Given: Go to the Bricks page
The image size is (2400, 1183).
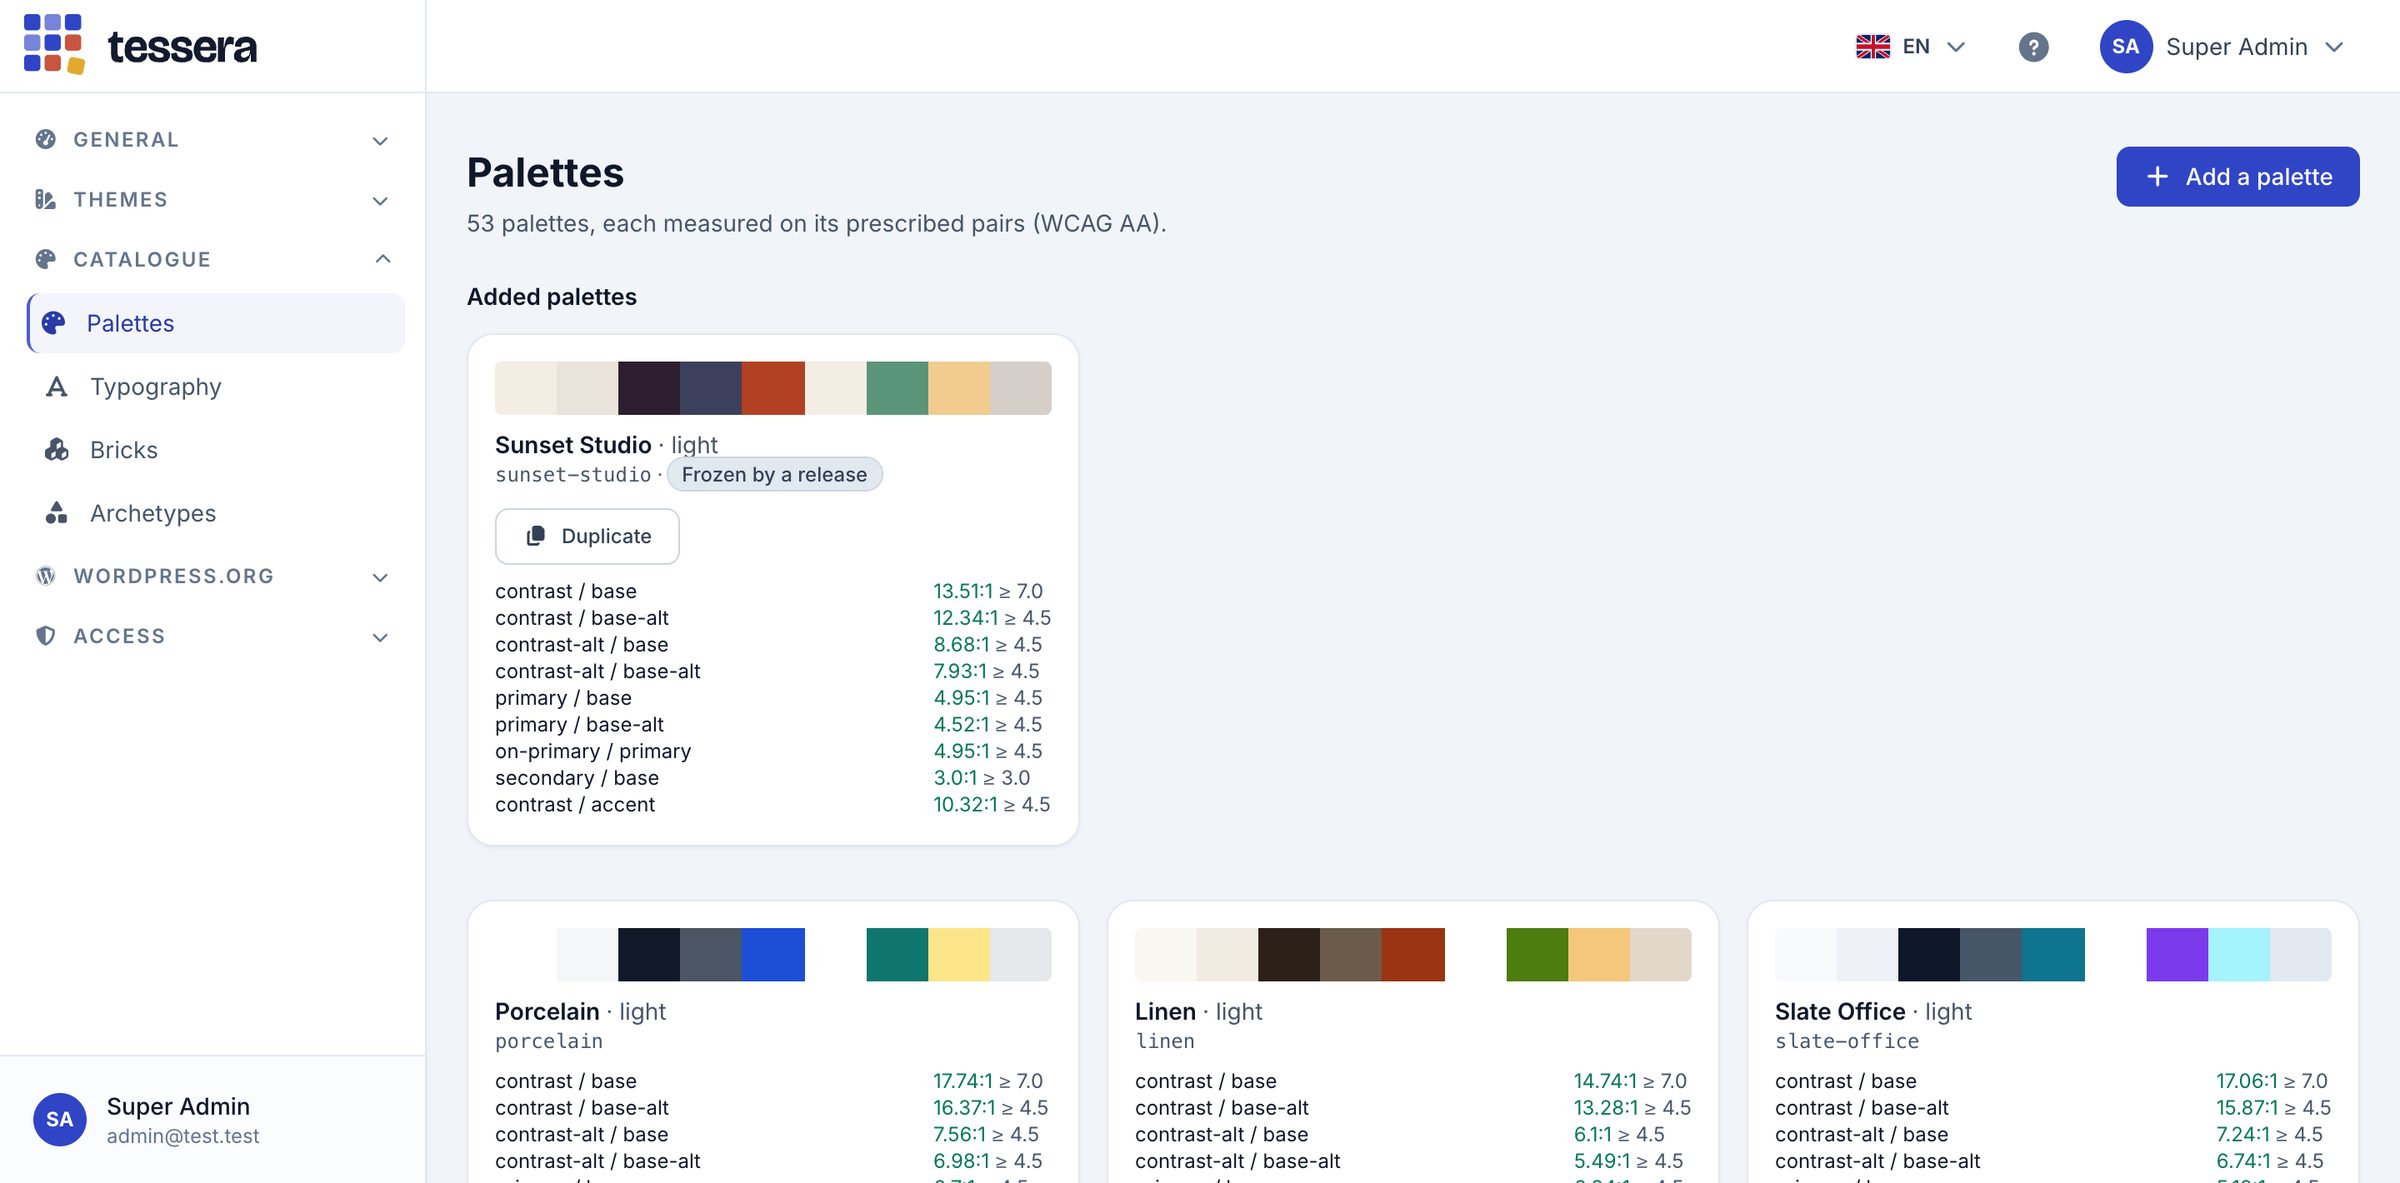Looking at the screenshot, I should [216, 450].
